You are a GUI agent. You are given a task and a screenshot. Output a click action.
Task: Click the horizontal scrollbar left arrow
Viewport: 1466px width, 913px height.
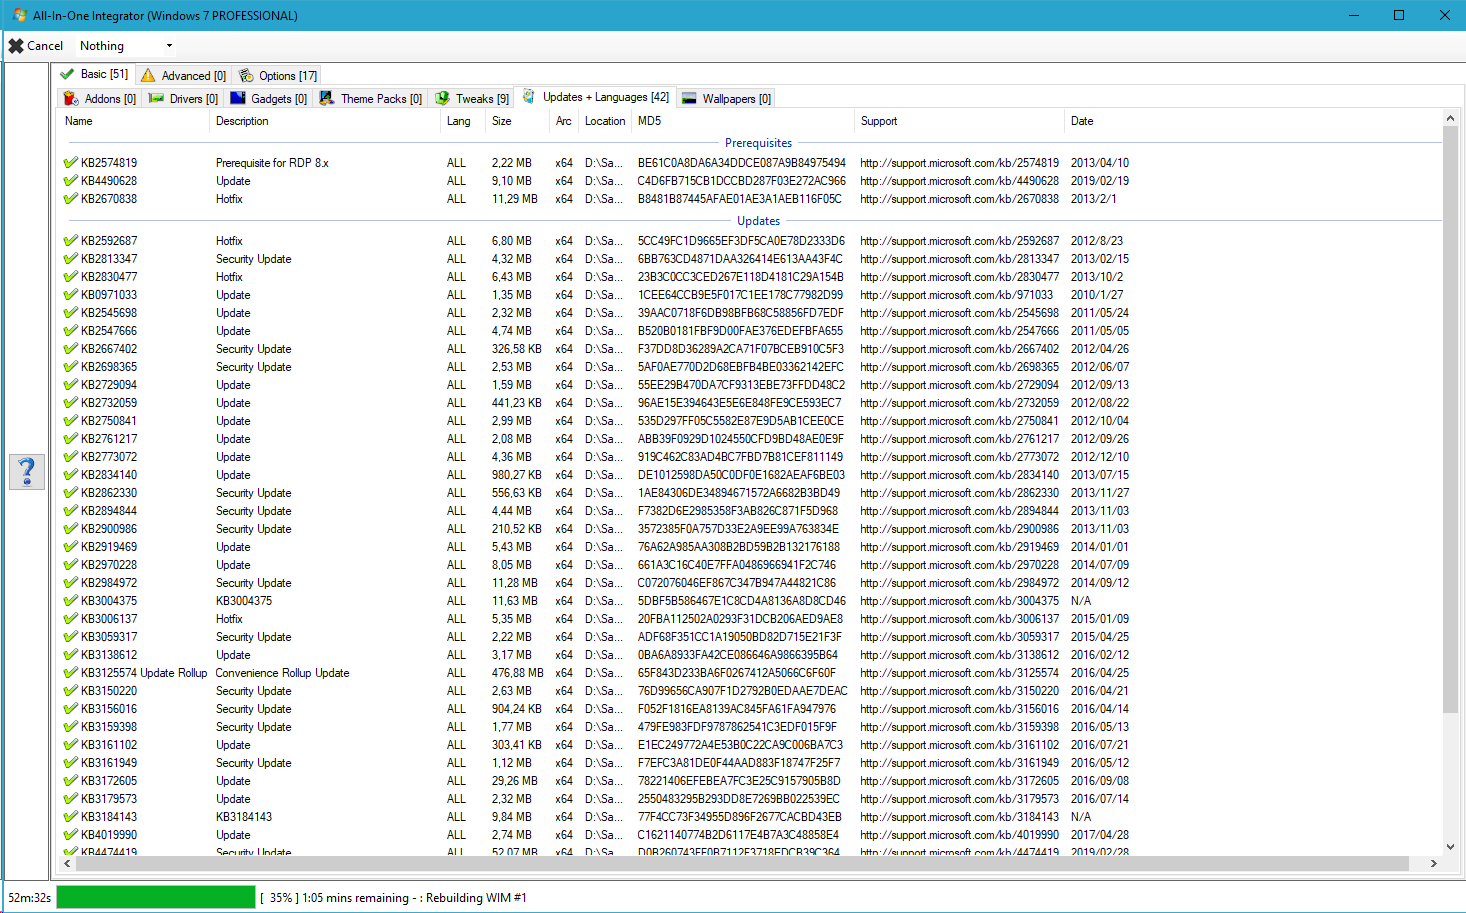click(68, 863)
